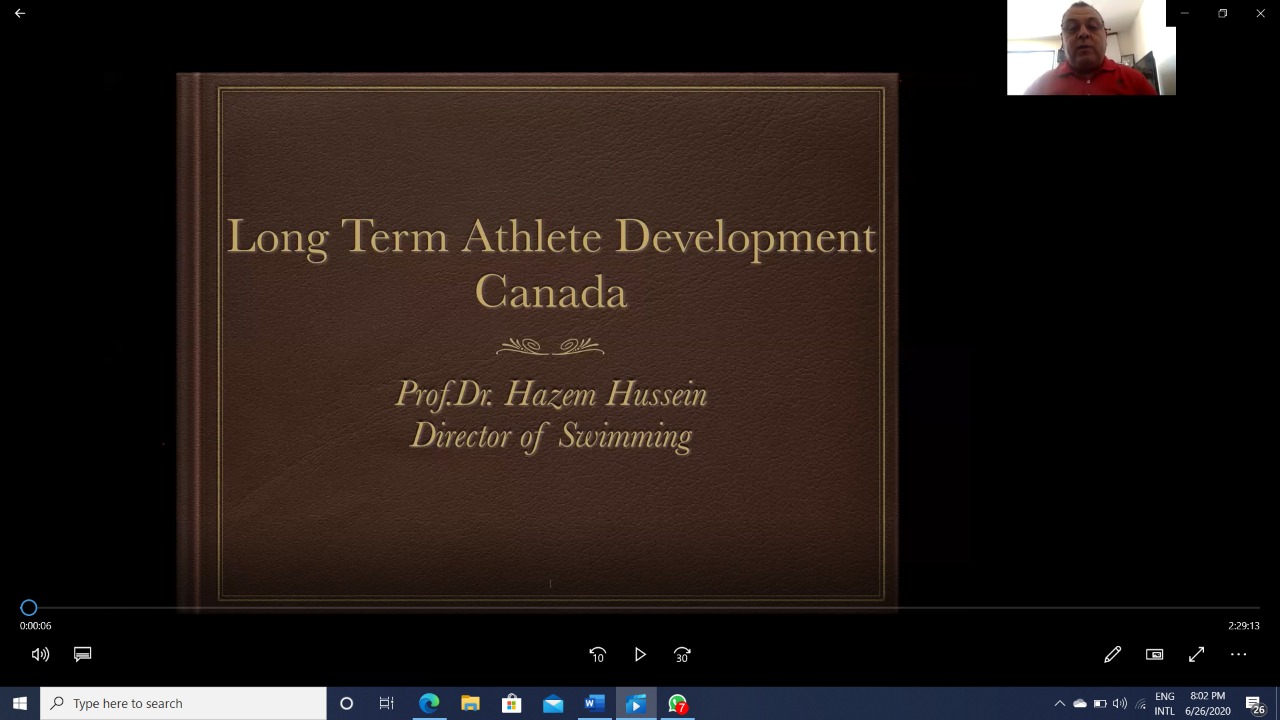
Task: Go back using the top-left arrow
Action: (x=20, y=13)
